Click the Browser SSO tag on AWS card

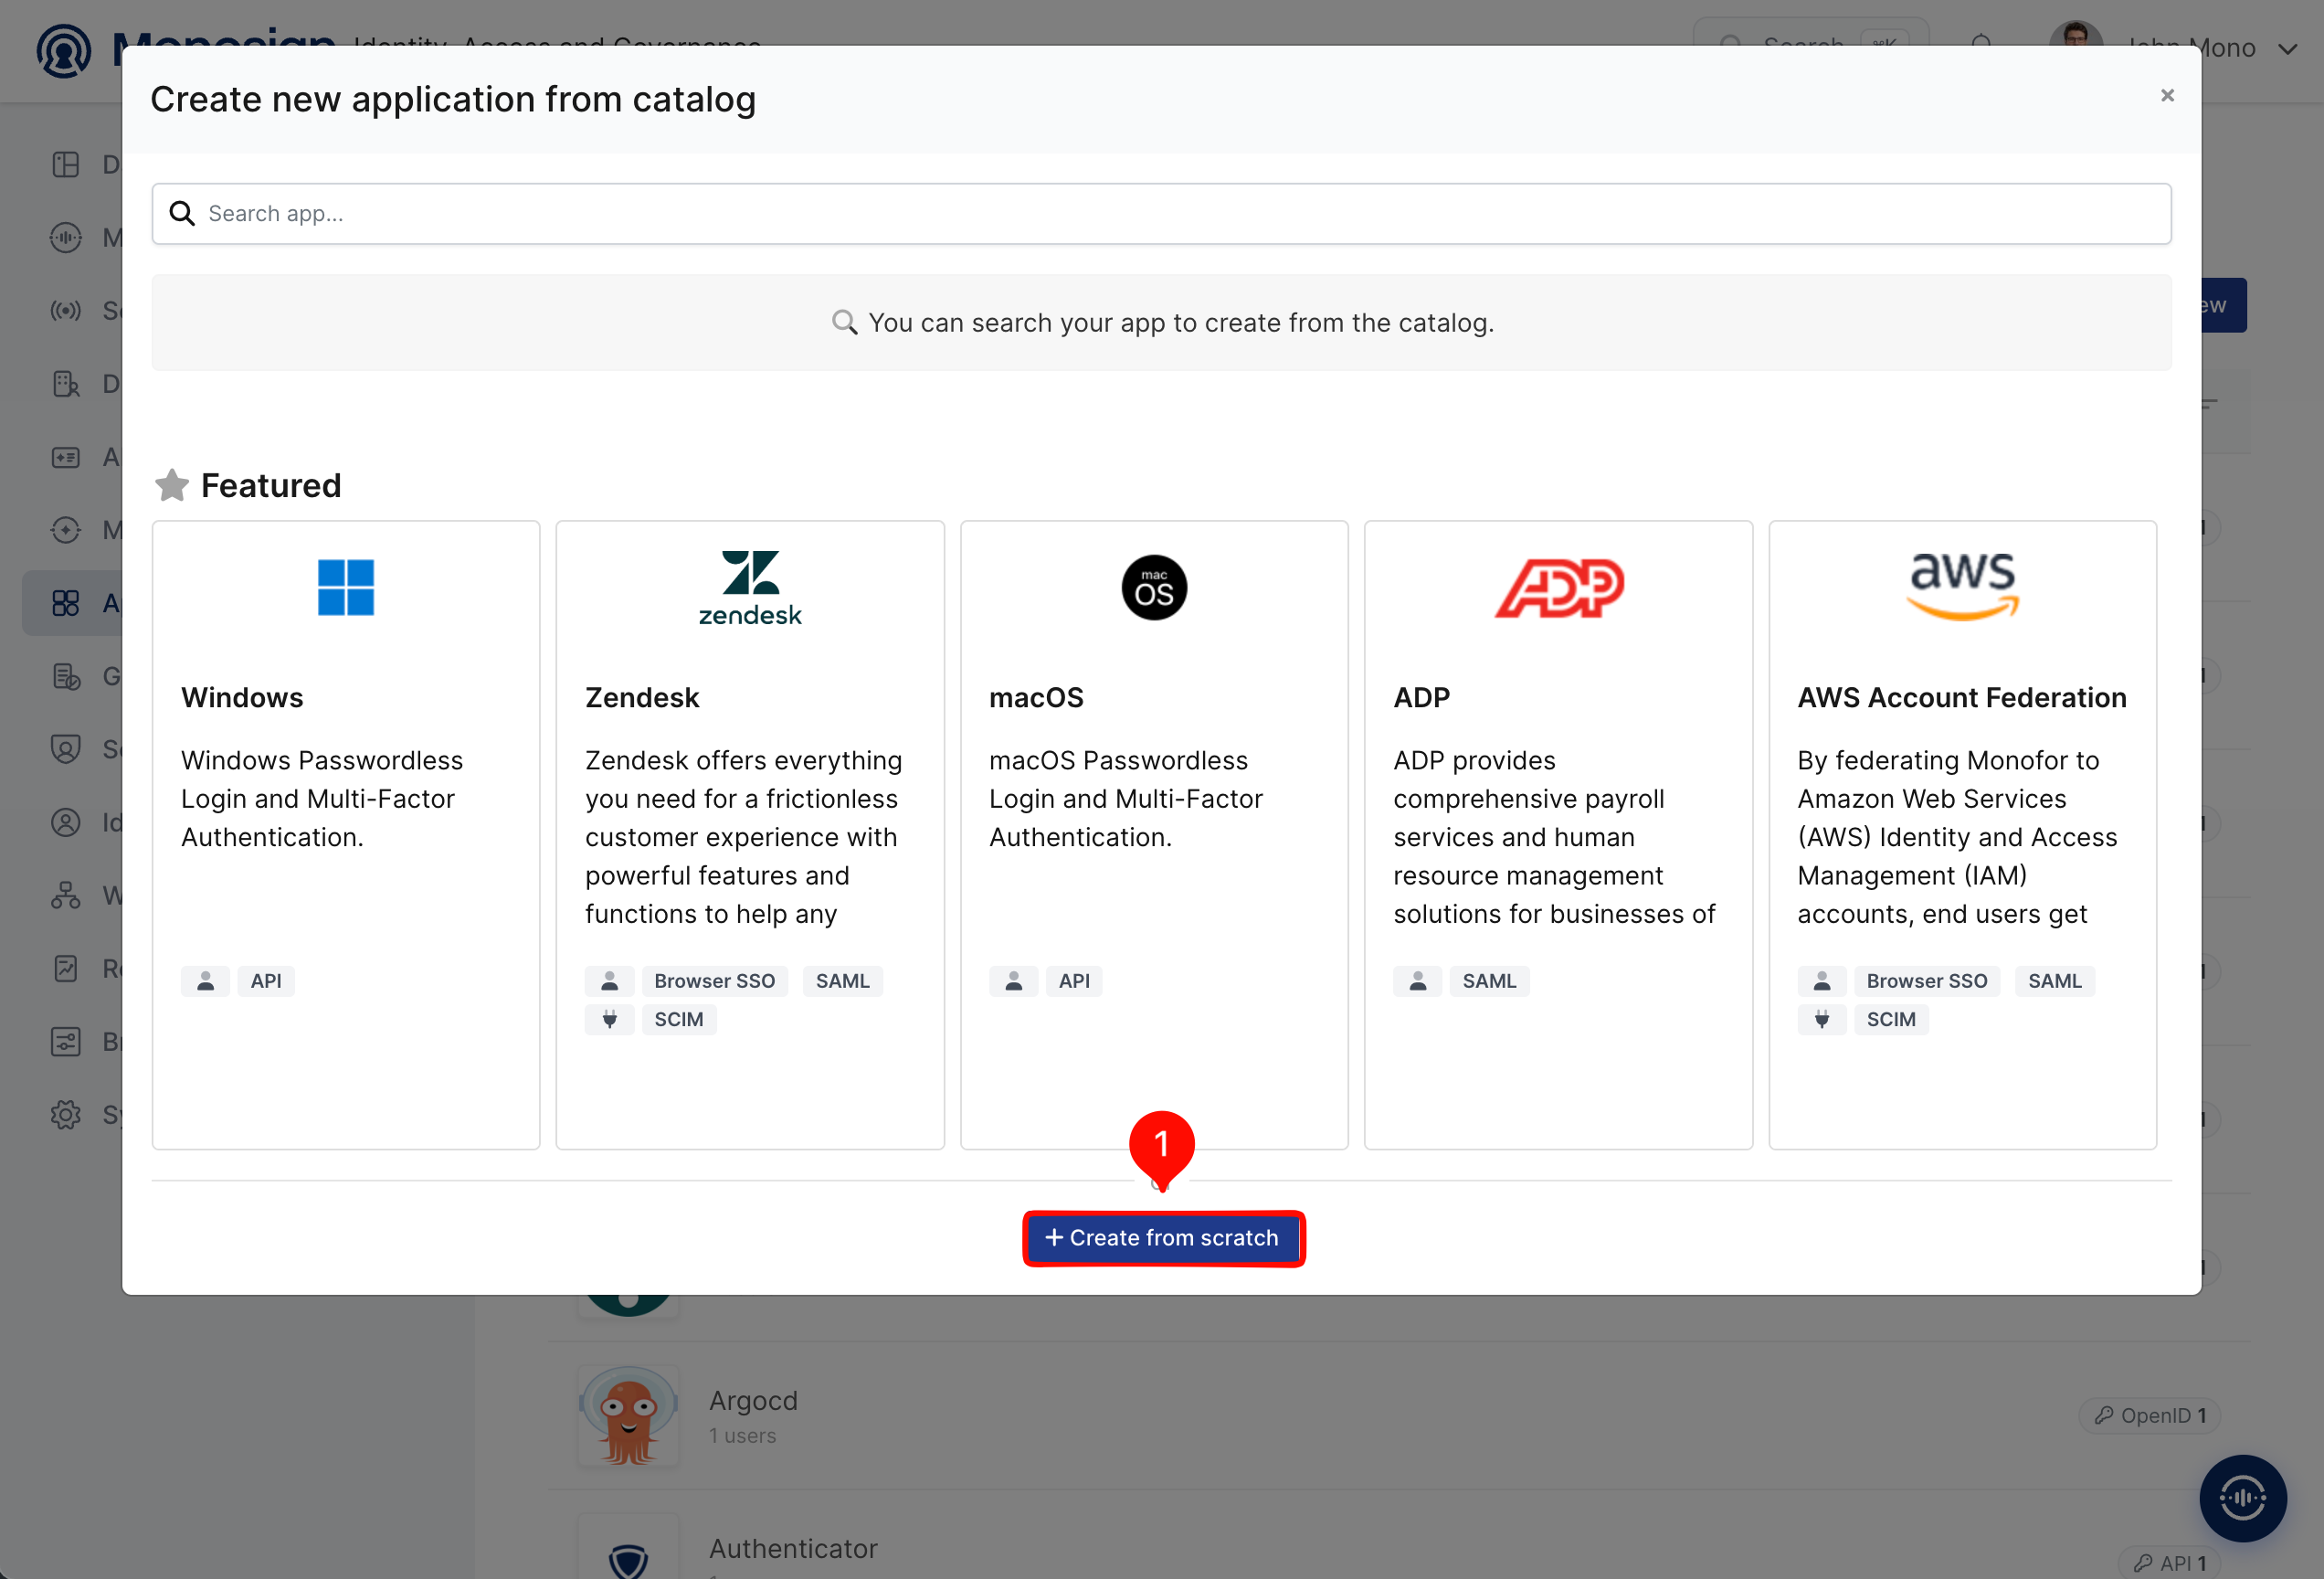point(1926,981)
